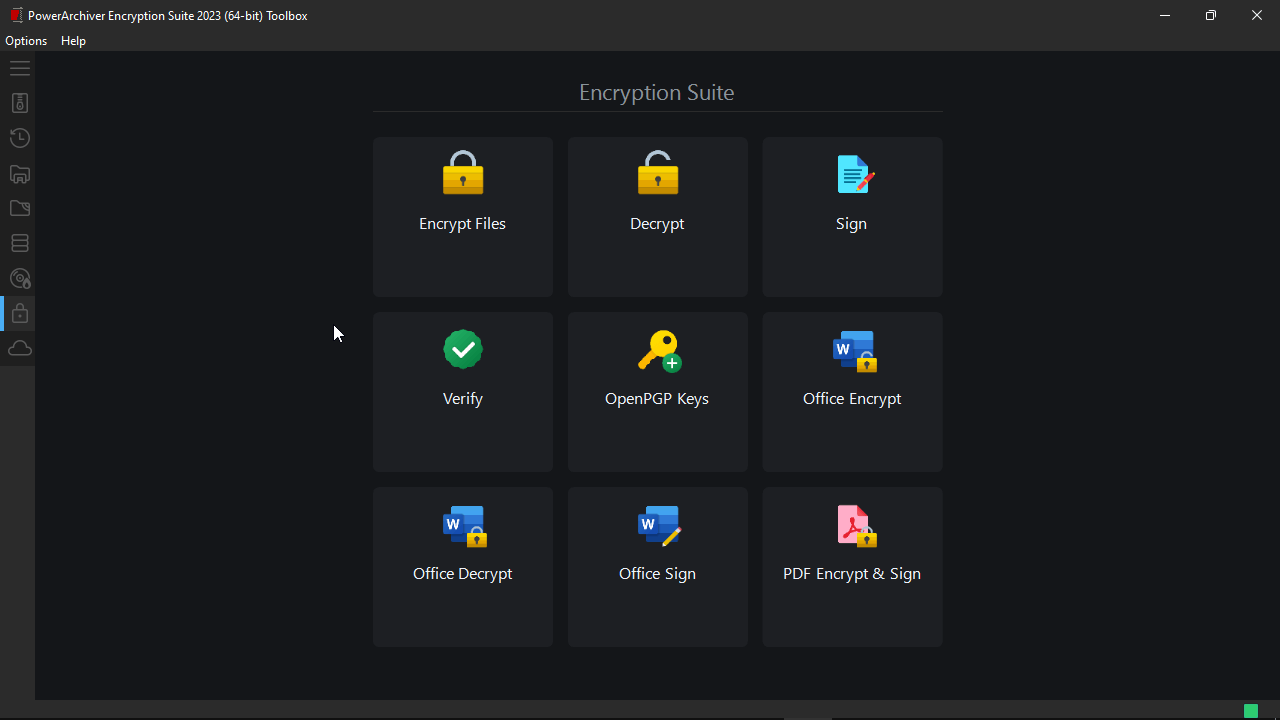Viewport: 1280px width, 720px height.
Task: Select the Office Decrypt tile
Action: pyautogui.click(x=462, y=566)
